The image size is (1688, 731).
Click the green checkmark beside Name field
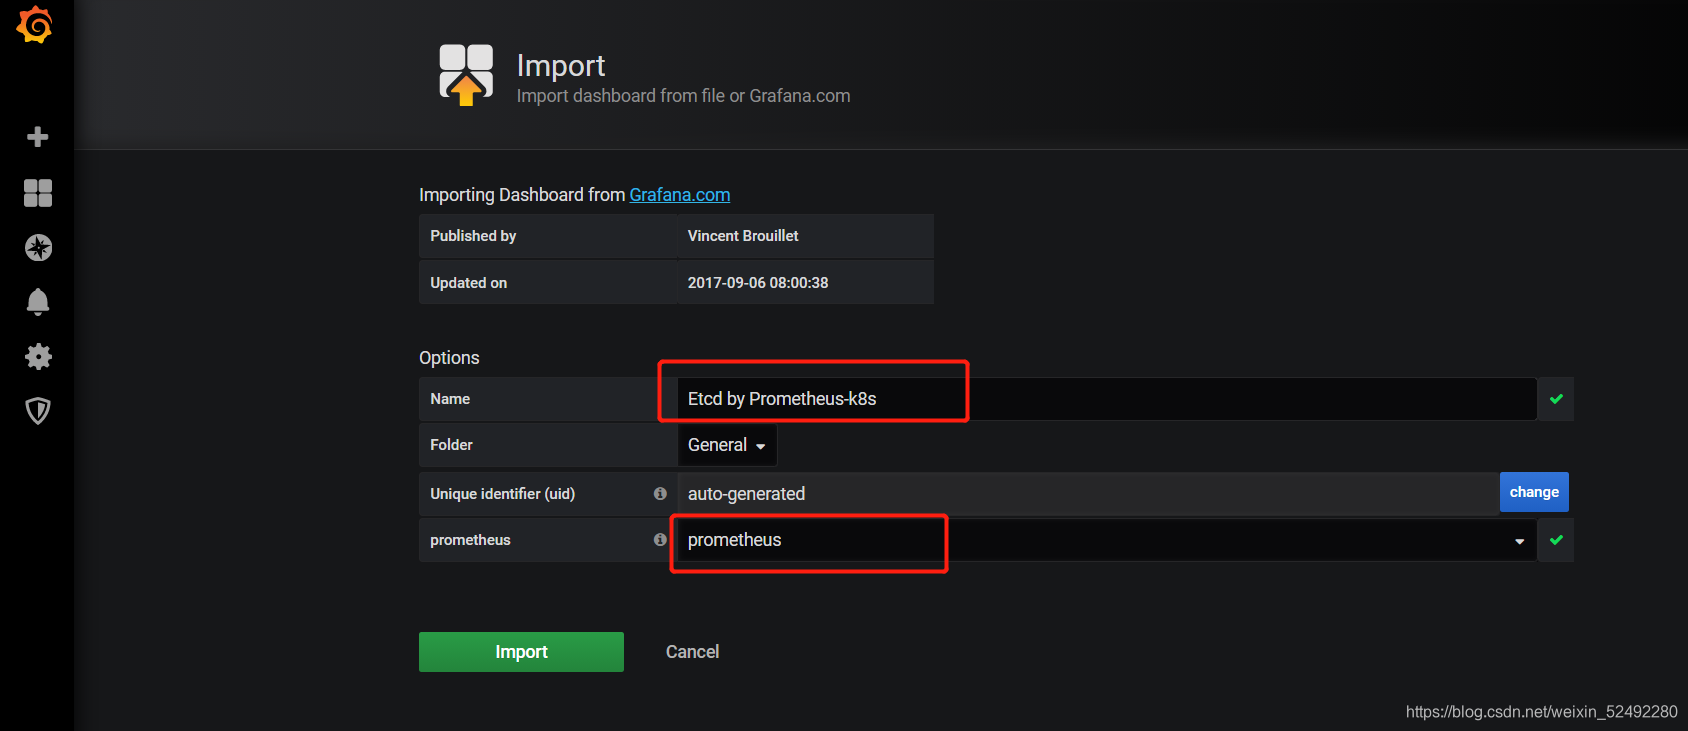click(1556, 399)
